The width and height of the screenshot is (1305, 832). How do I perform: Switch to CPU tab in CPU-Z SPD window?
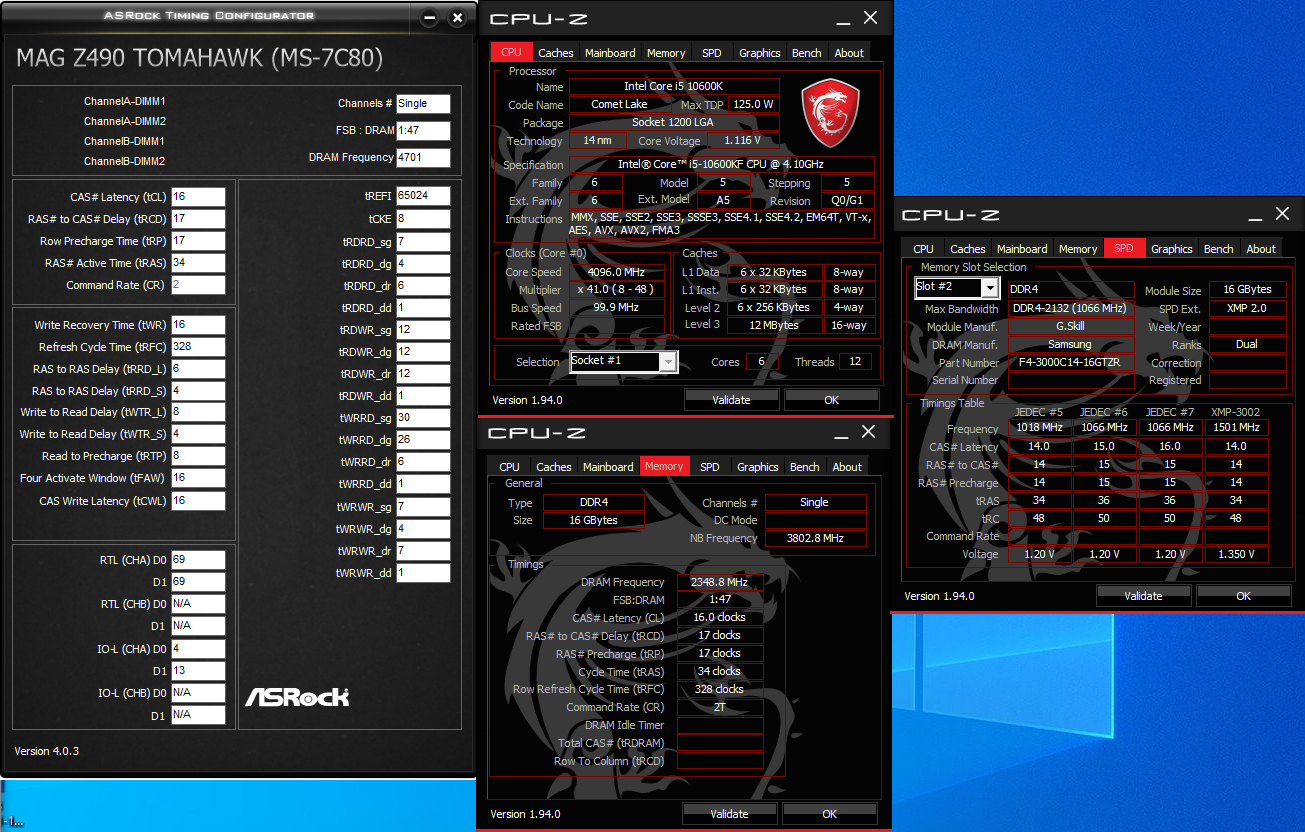(924, 249)
